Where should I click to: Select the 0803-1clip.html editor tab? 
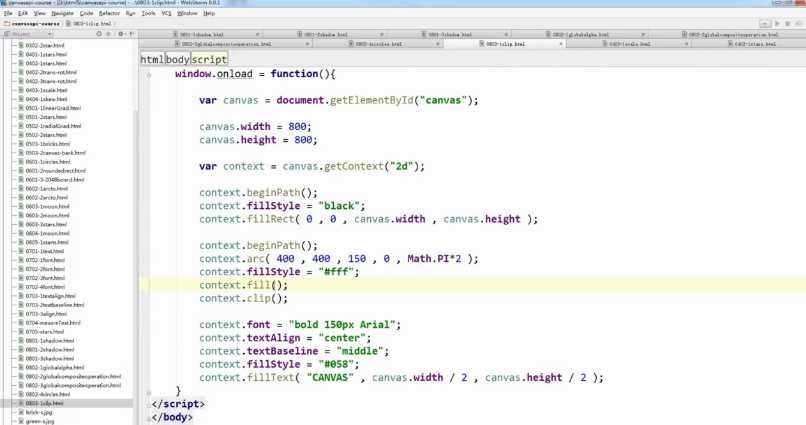(x=504, y=44)
